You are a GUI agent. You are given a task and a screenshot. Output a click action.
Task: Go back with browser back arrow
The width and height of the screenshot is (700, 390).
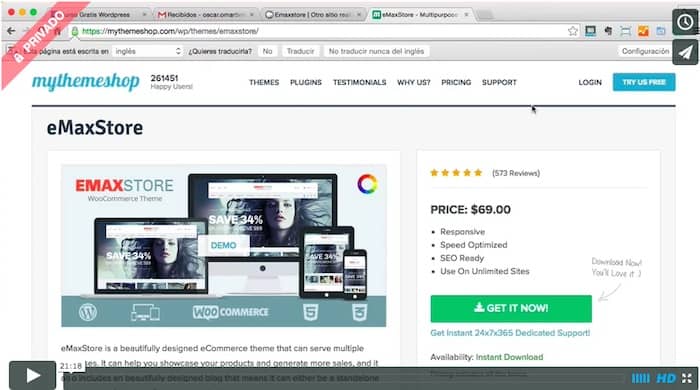click(12, 31)
